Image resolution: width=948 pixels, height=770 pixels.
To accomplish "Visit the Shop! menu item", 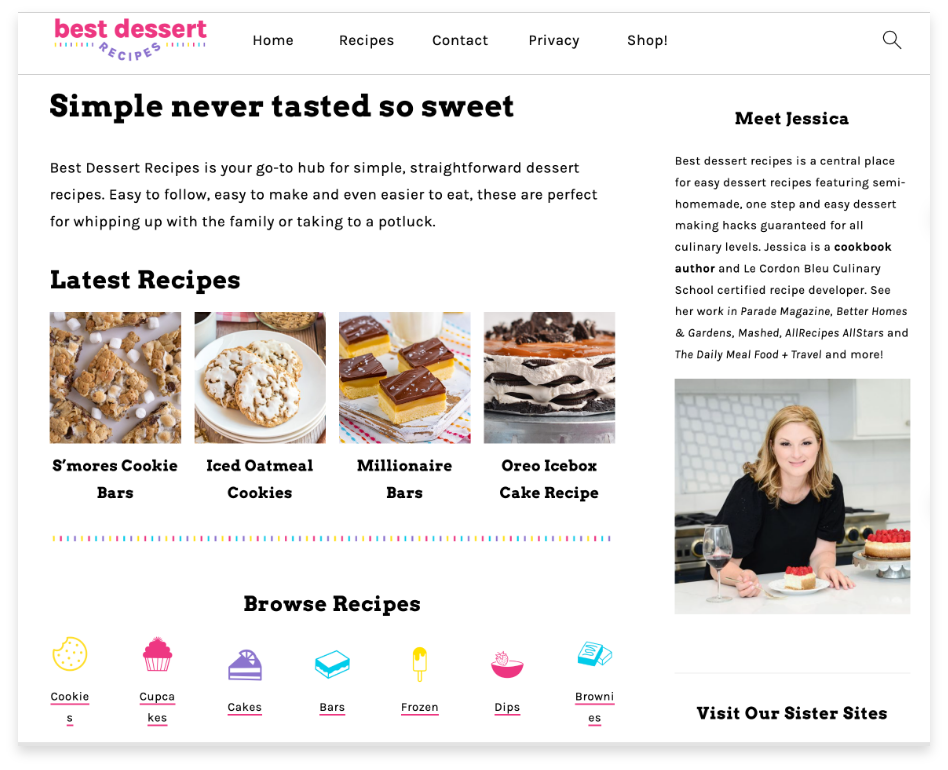I will click(647, 40).
